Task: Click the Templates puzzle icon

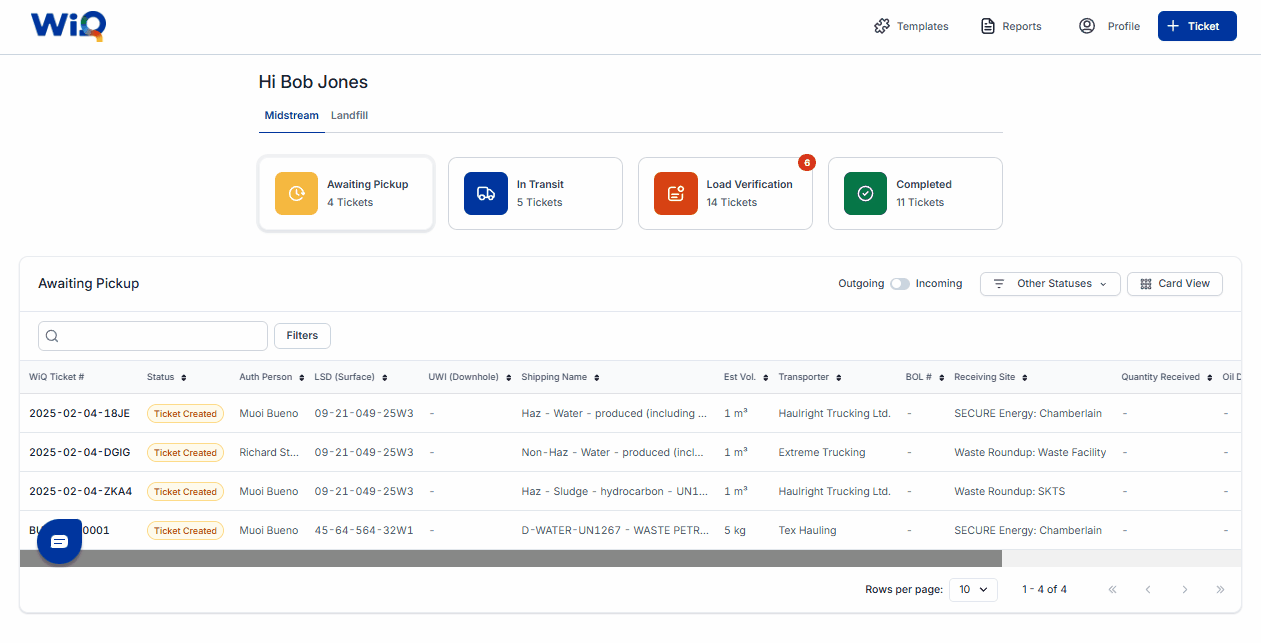Action: coord(882,26)
